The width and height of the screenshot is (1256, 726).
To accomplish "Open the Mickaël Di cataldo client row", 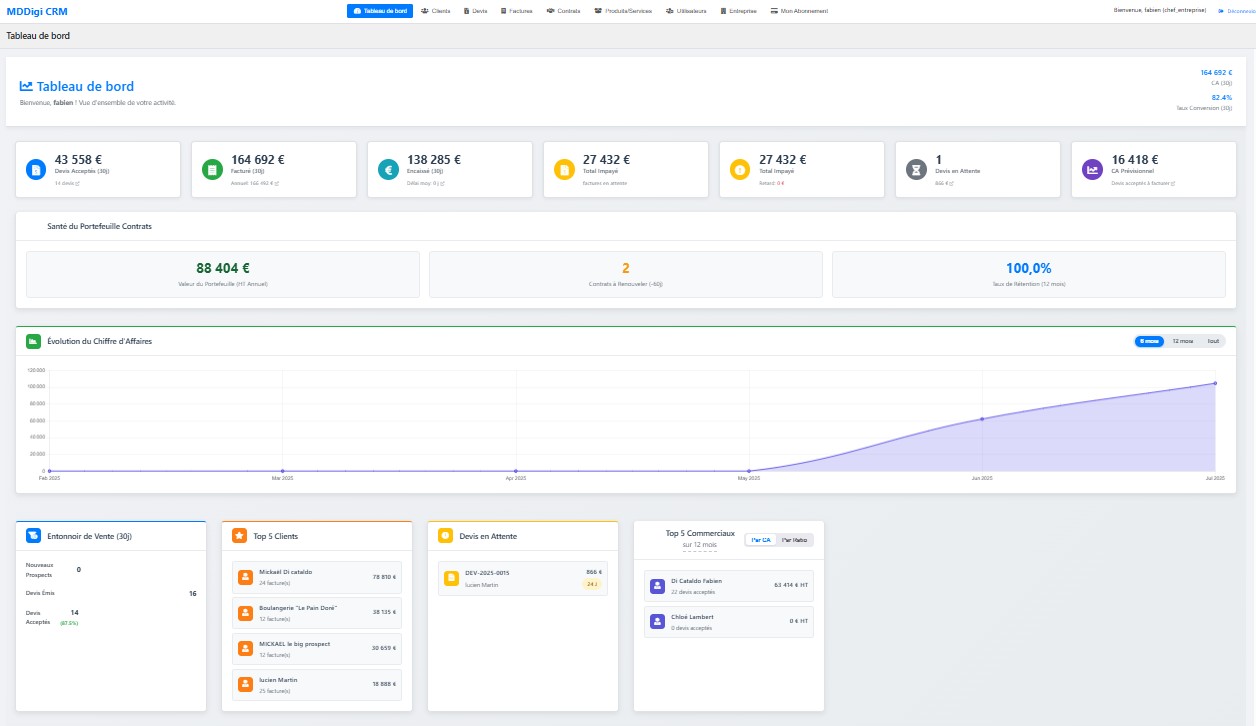I will pos(317,577).
